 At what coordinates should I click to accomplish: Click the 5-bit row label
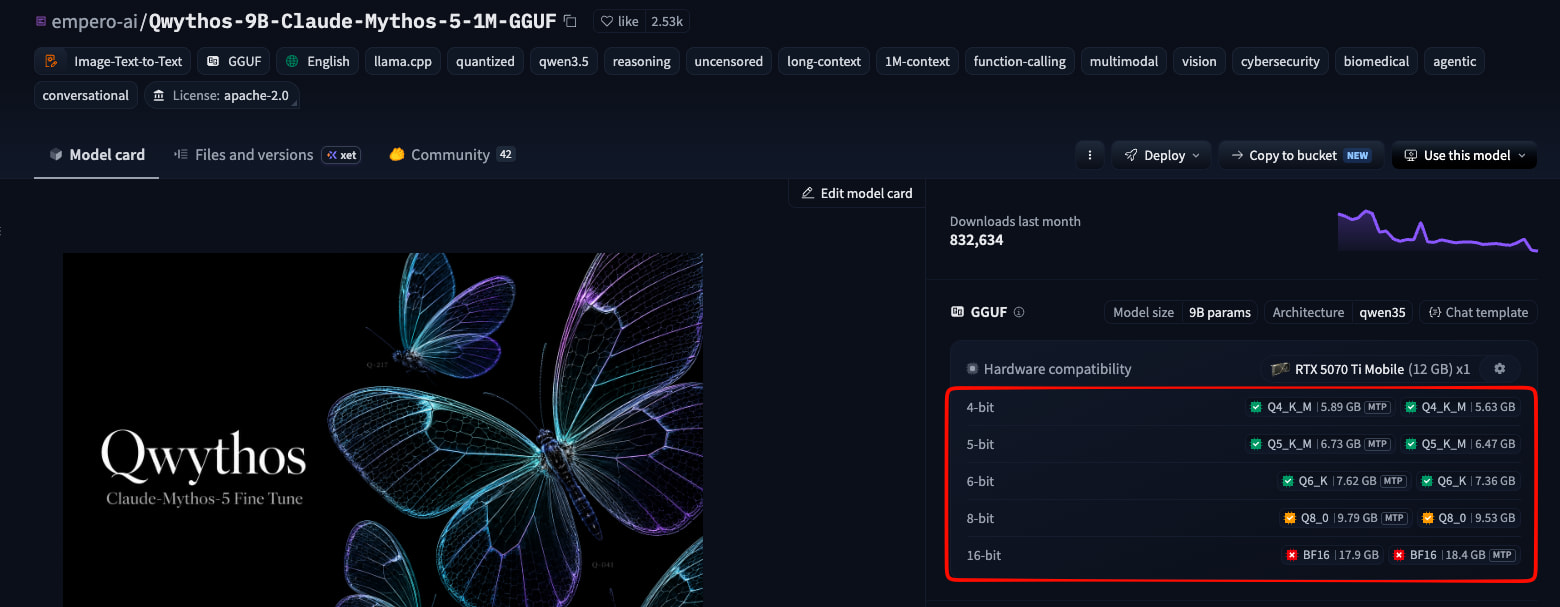980,444
